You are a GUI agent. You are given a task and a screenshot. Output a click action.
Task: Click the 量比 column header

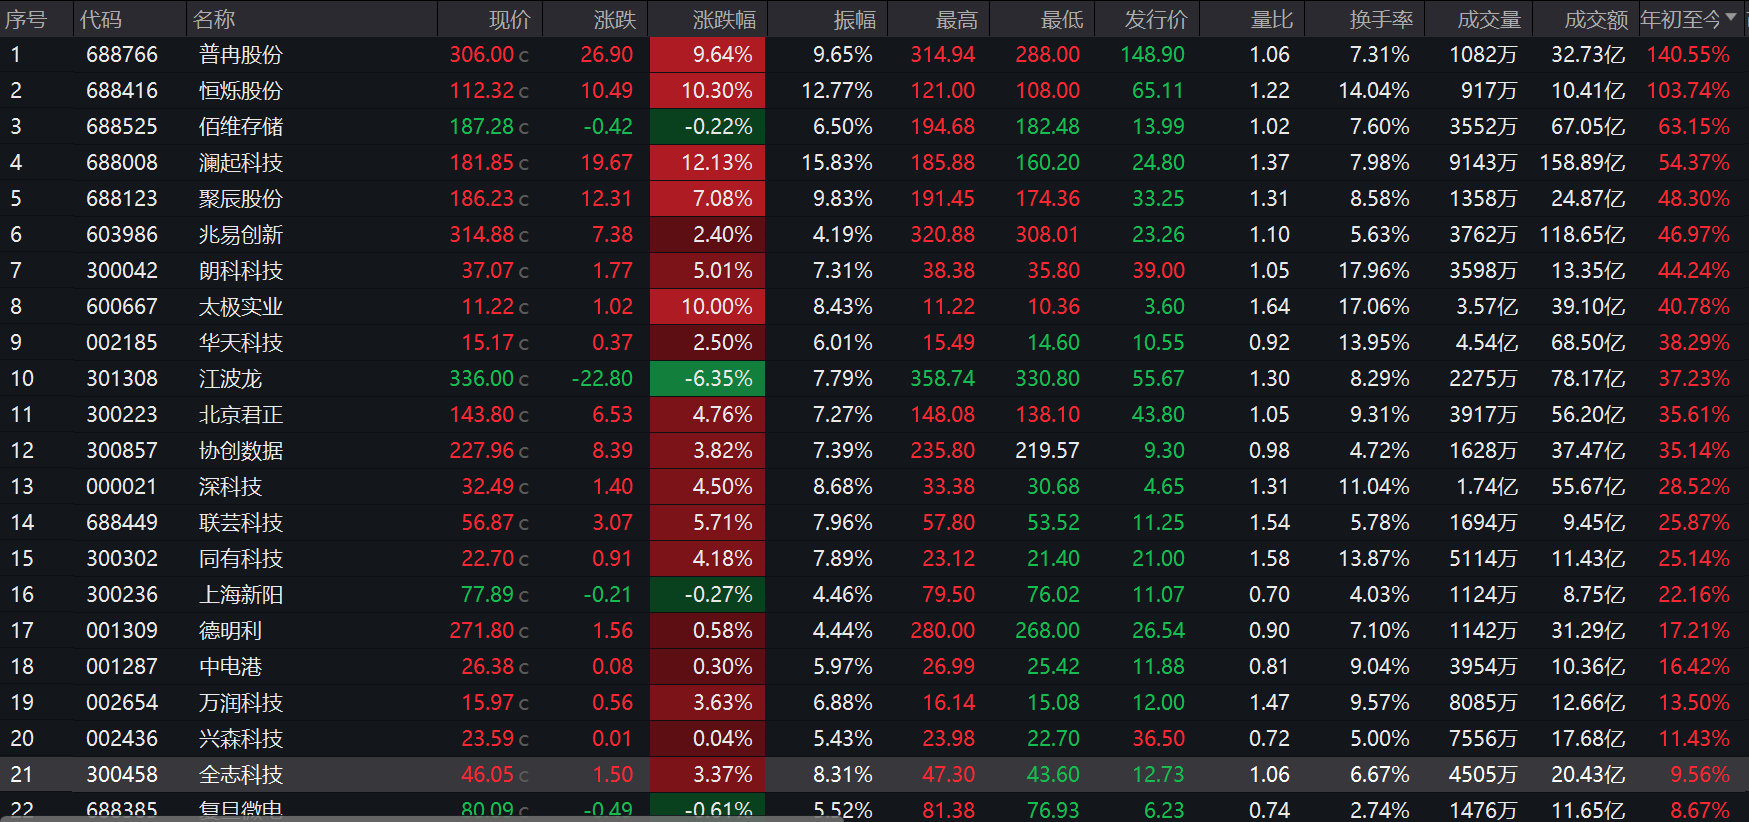(1272, 20)
